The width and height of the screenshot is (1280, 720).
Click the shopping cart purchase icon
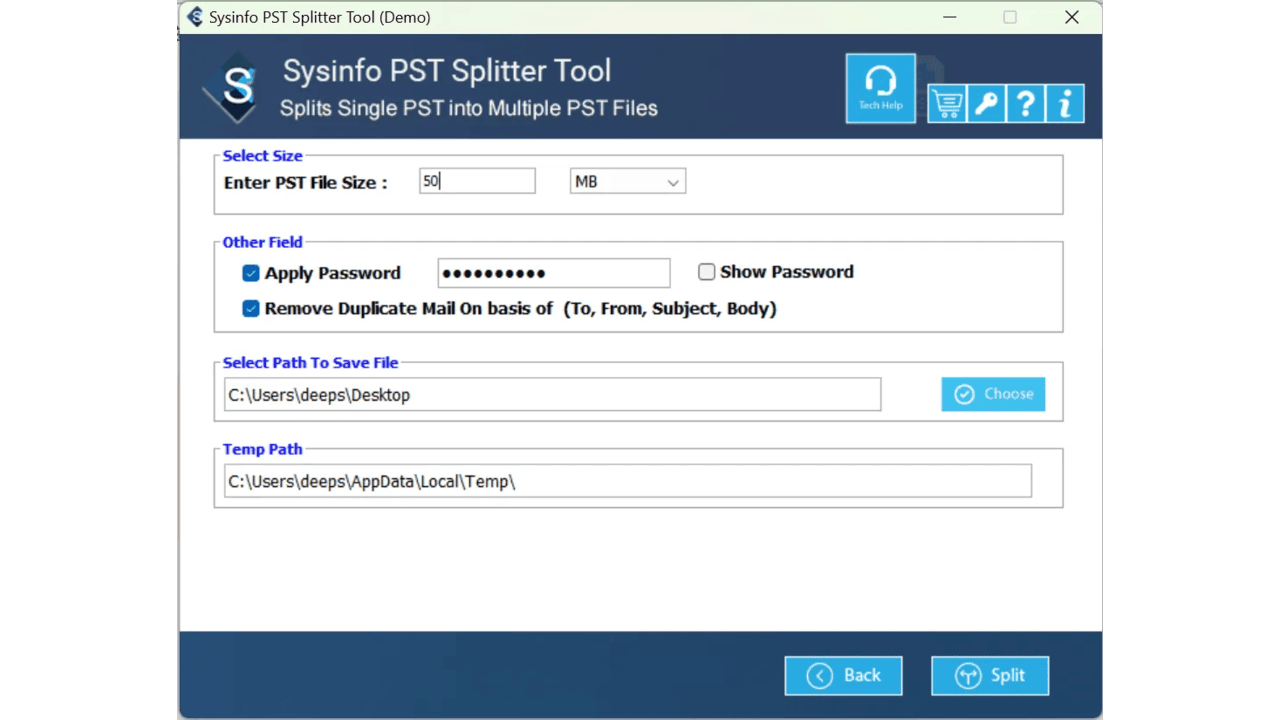coord(946,103)
